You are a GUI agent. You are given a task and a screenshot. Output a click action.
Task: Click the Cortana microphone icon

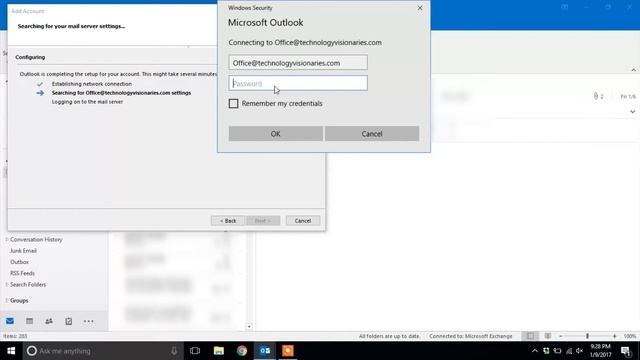point(174,351)
